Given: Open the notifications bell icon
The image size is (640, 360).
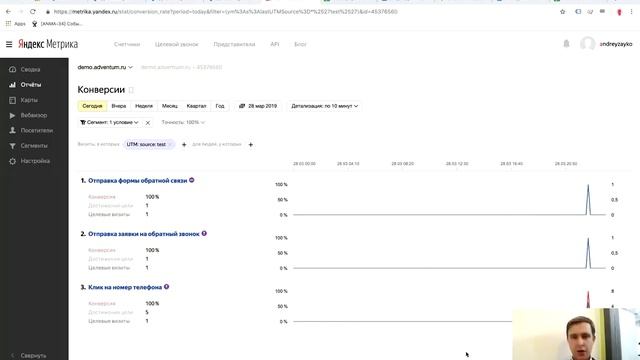Looking at the screenshot, I should tap(566, 44).
